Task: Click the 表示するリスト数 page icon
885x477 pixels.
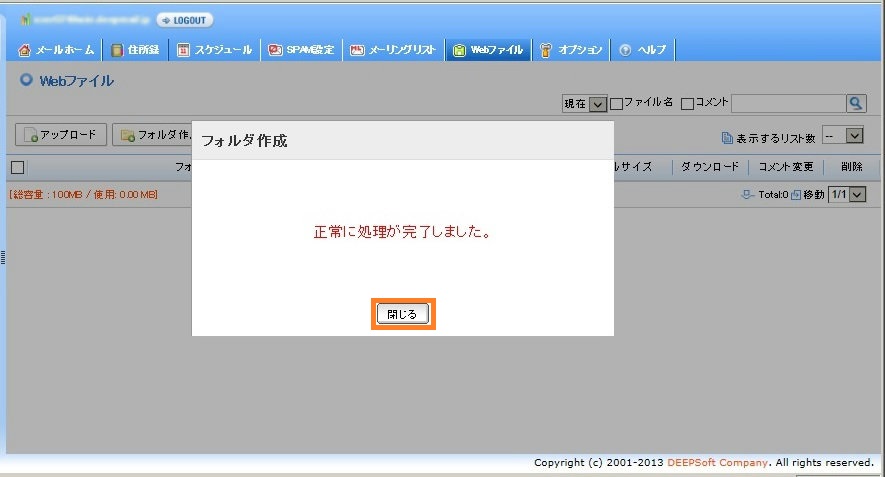Action: (x=727, y=137)
